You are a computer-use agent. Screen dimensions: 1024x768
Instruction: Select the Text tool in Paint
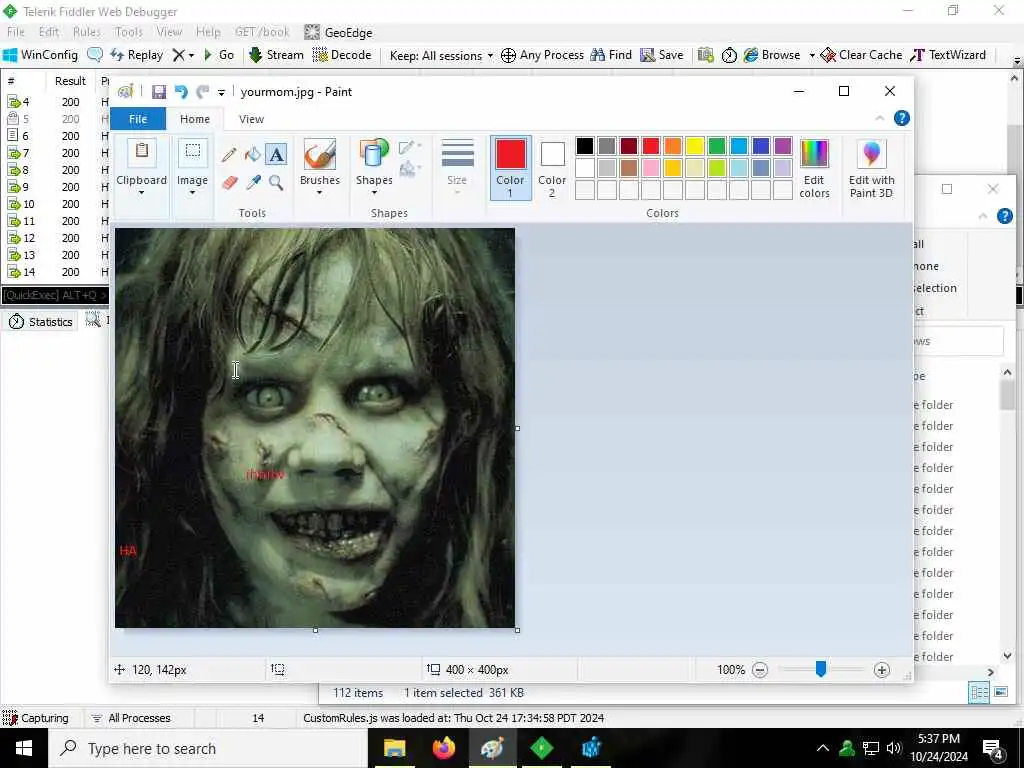(276, 155)
